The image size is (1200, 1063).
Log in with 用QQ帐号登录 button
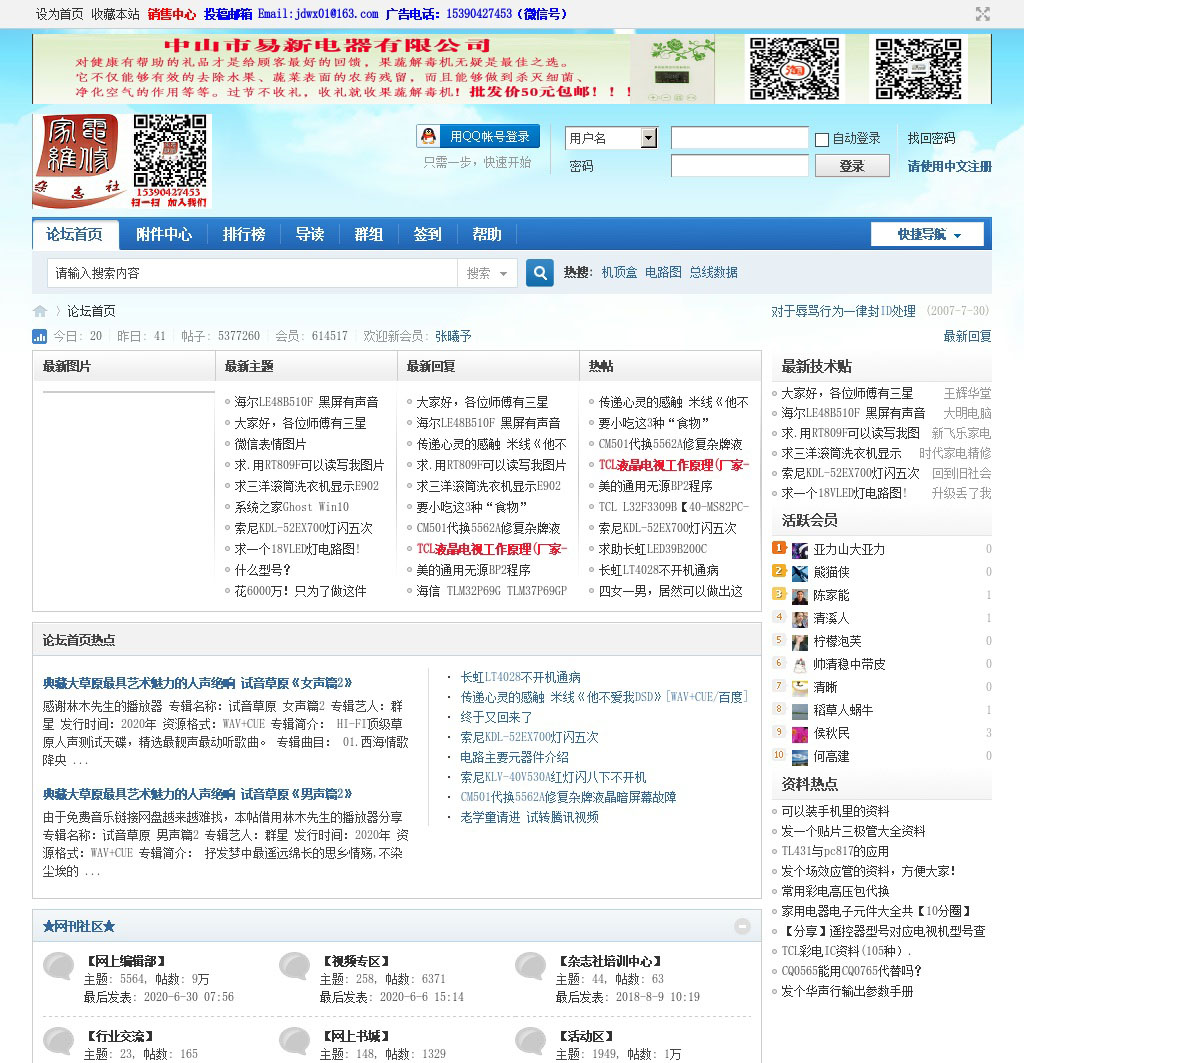[x=478, y=136]
